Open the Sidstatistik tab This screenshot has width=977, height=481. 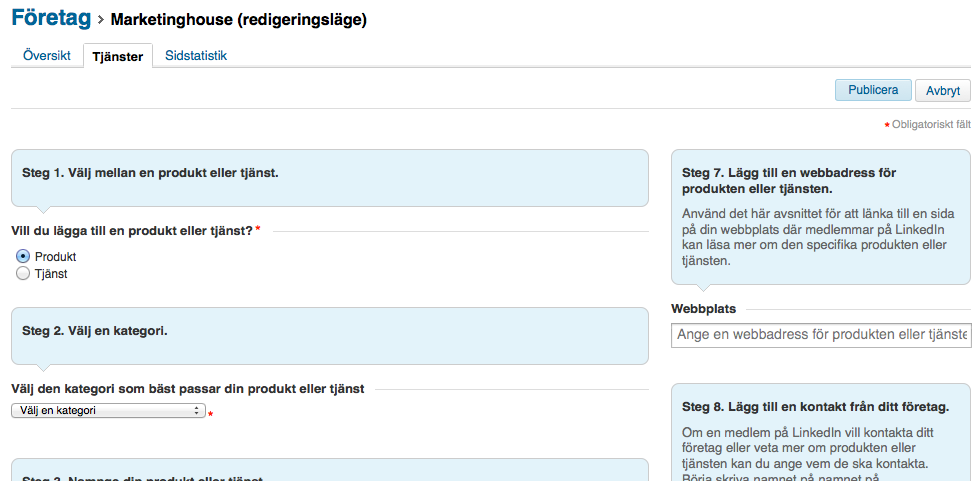coord(196,55)
